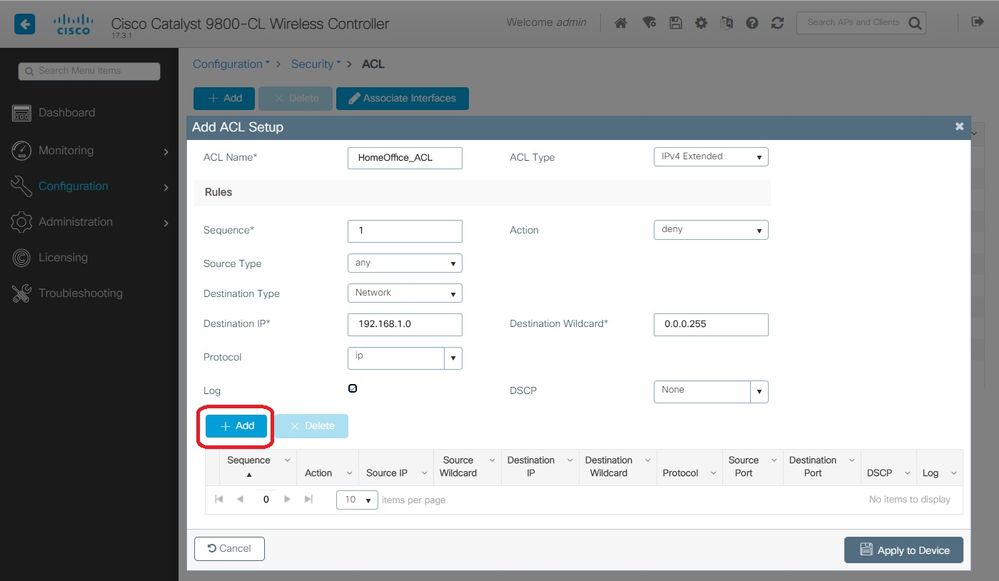Click the feedback documents icon in header
999x581 pixels.
point(726,23)
